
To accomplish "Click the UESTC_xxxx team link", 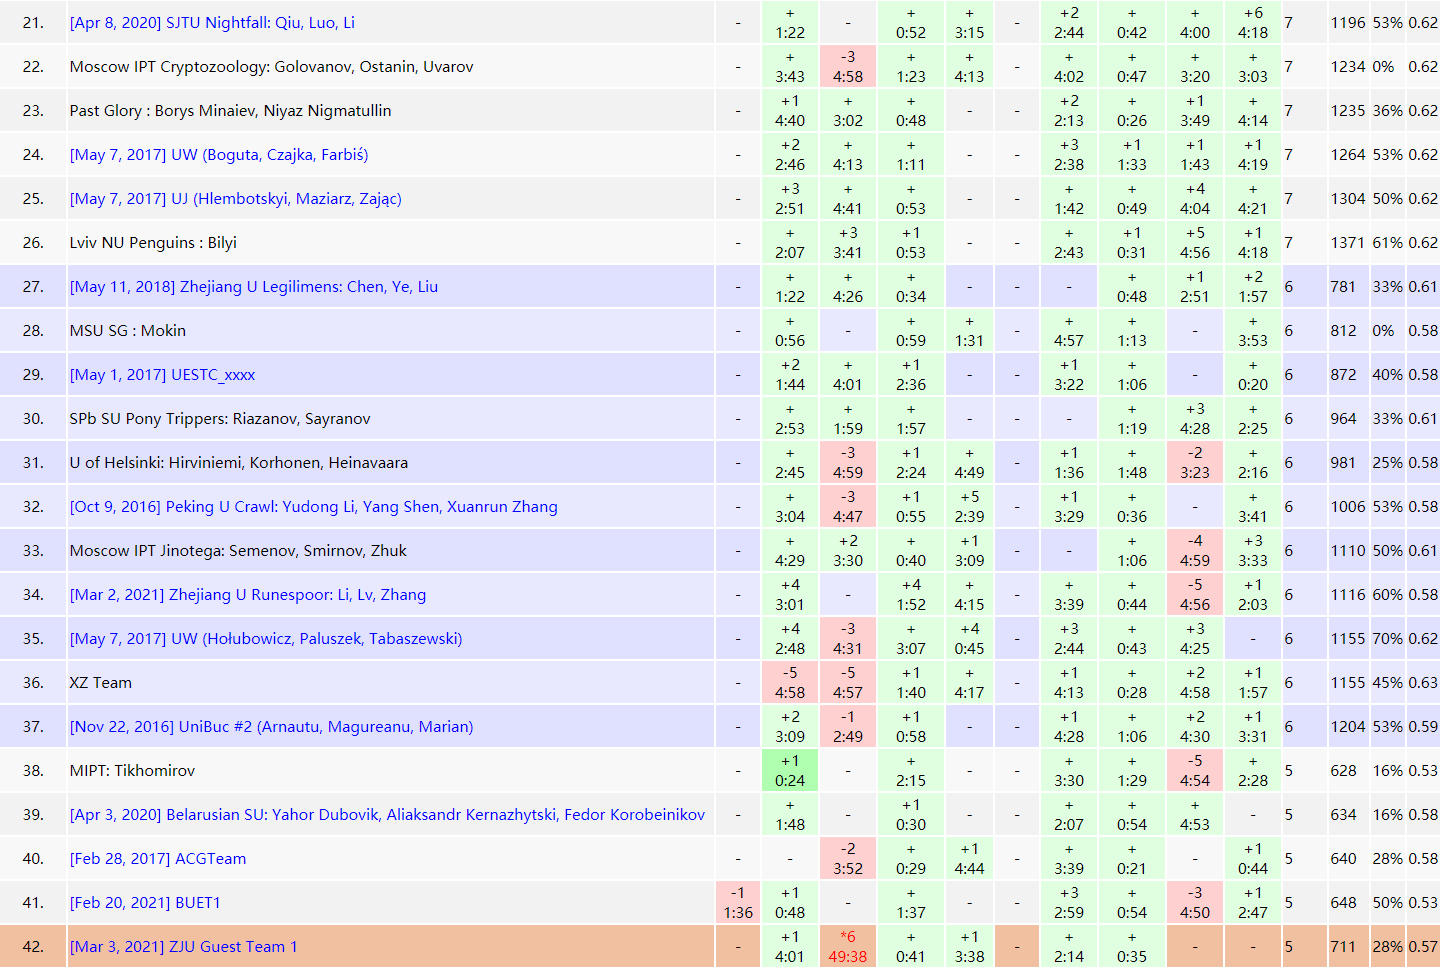I will click(x=162, y=375).
